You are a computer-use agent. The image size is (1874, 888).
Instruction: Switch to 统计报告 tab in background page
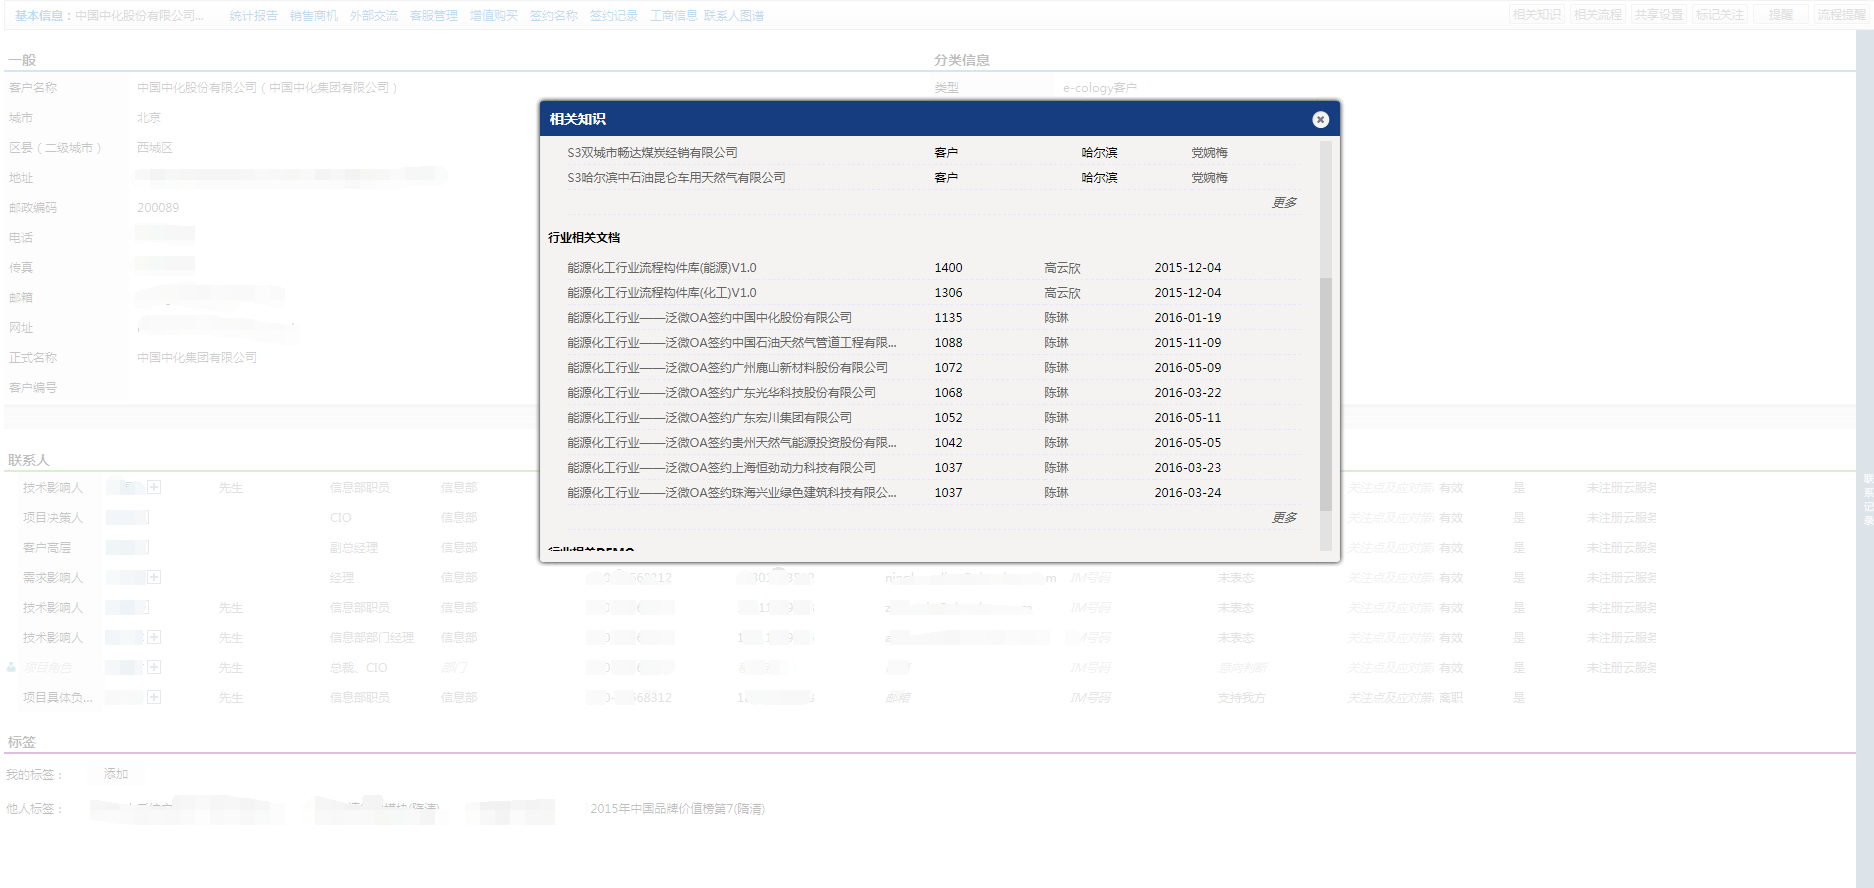click(253, 16)
